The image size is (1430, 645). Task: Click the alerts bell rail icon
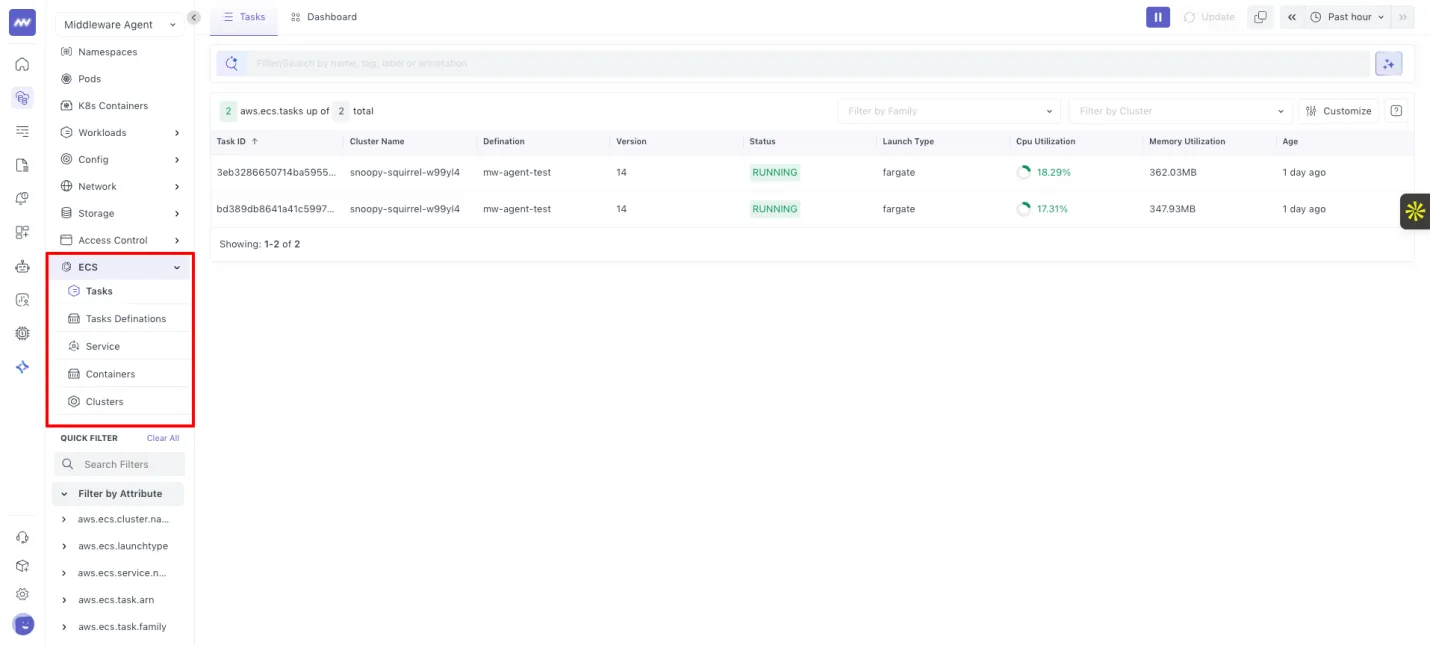coord(22,198)
